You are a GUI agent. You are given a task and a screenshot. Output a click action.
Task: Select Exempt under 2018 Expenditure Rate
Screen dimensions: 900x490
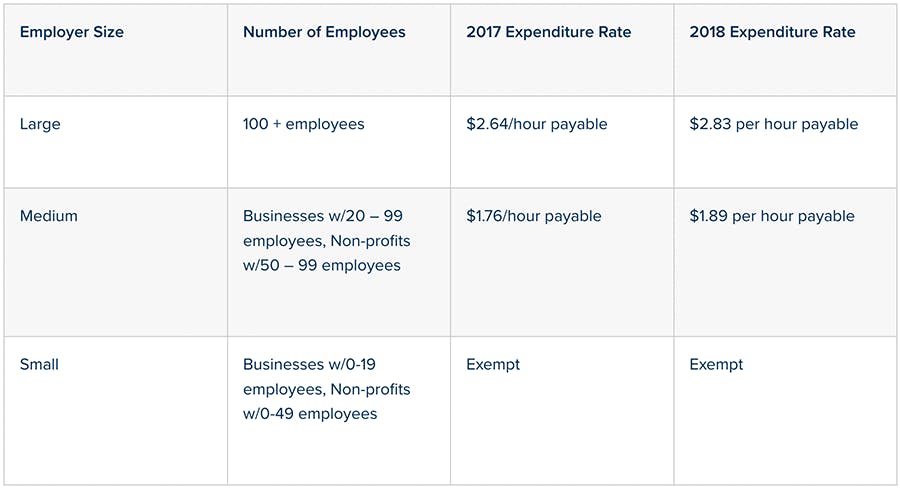pos(716,364)
